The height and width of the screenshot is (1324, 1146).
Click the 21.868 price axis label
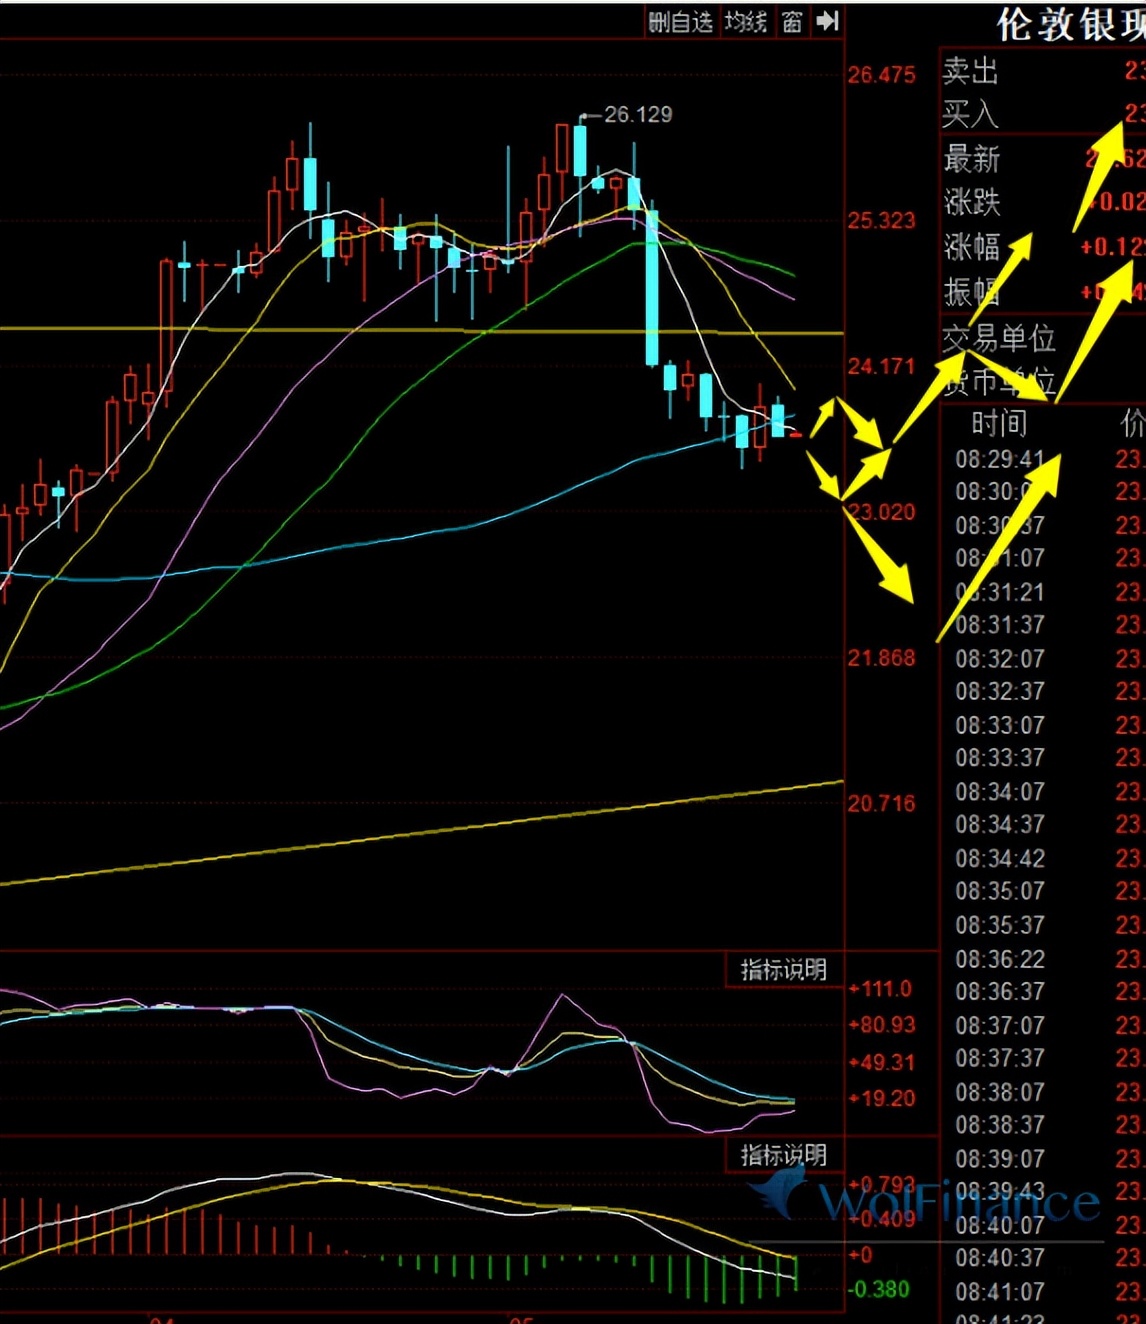(x=882, y=658)
